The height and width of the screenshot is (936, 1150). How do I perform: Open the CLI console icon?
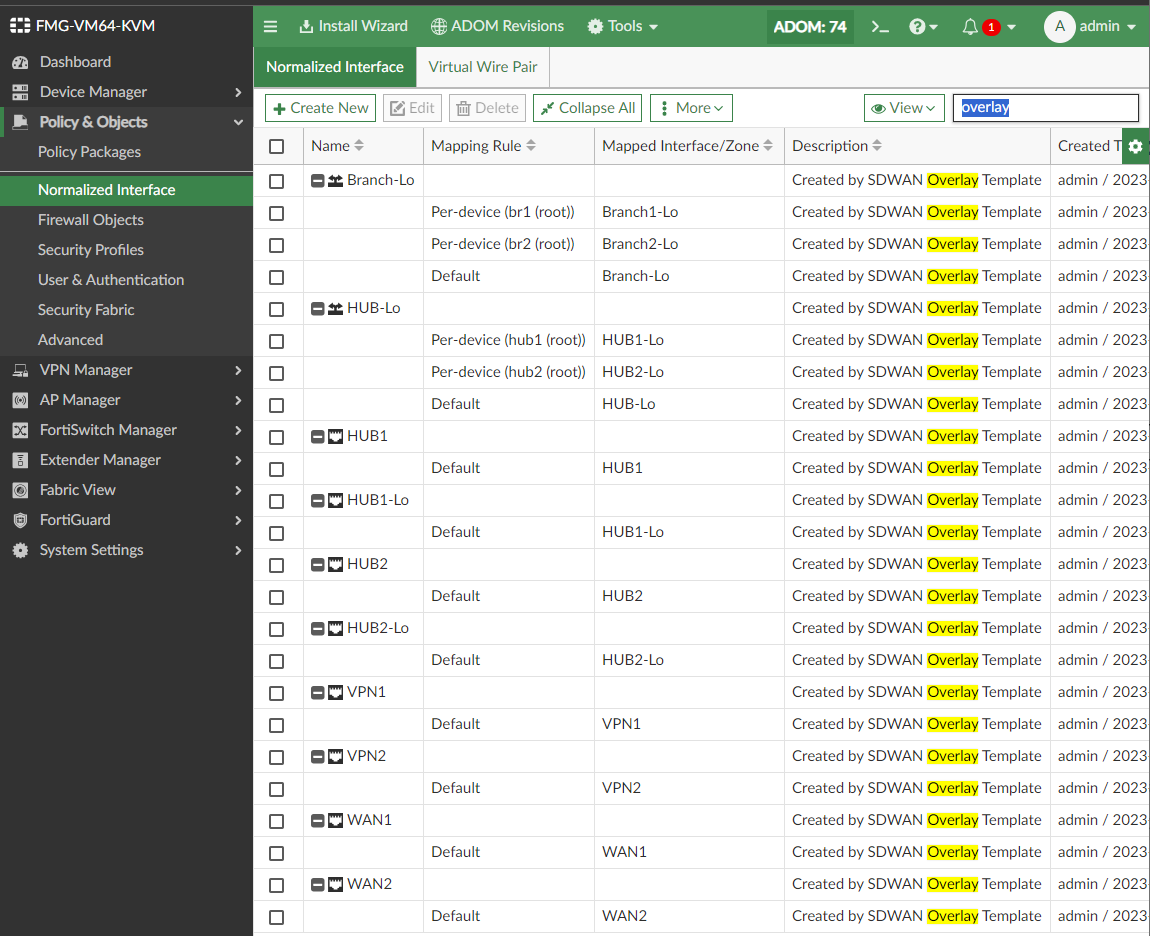click(879, 27)
